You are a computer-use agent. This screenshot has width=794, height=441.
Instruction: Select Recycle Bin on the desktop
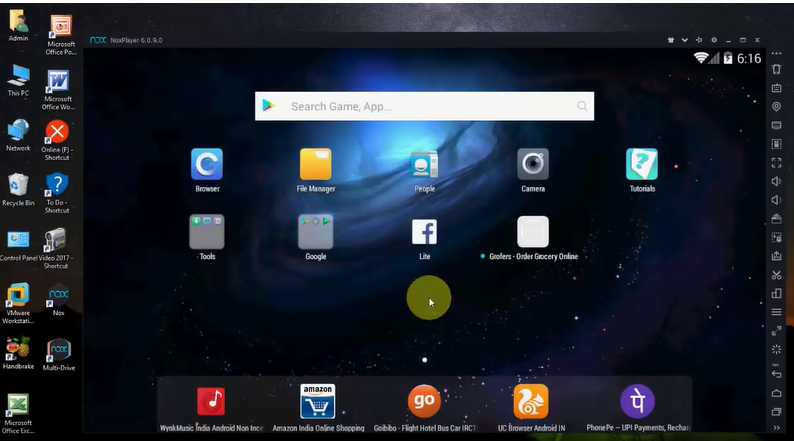[18, 189]
